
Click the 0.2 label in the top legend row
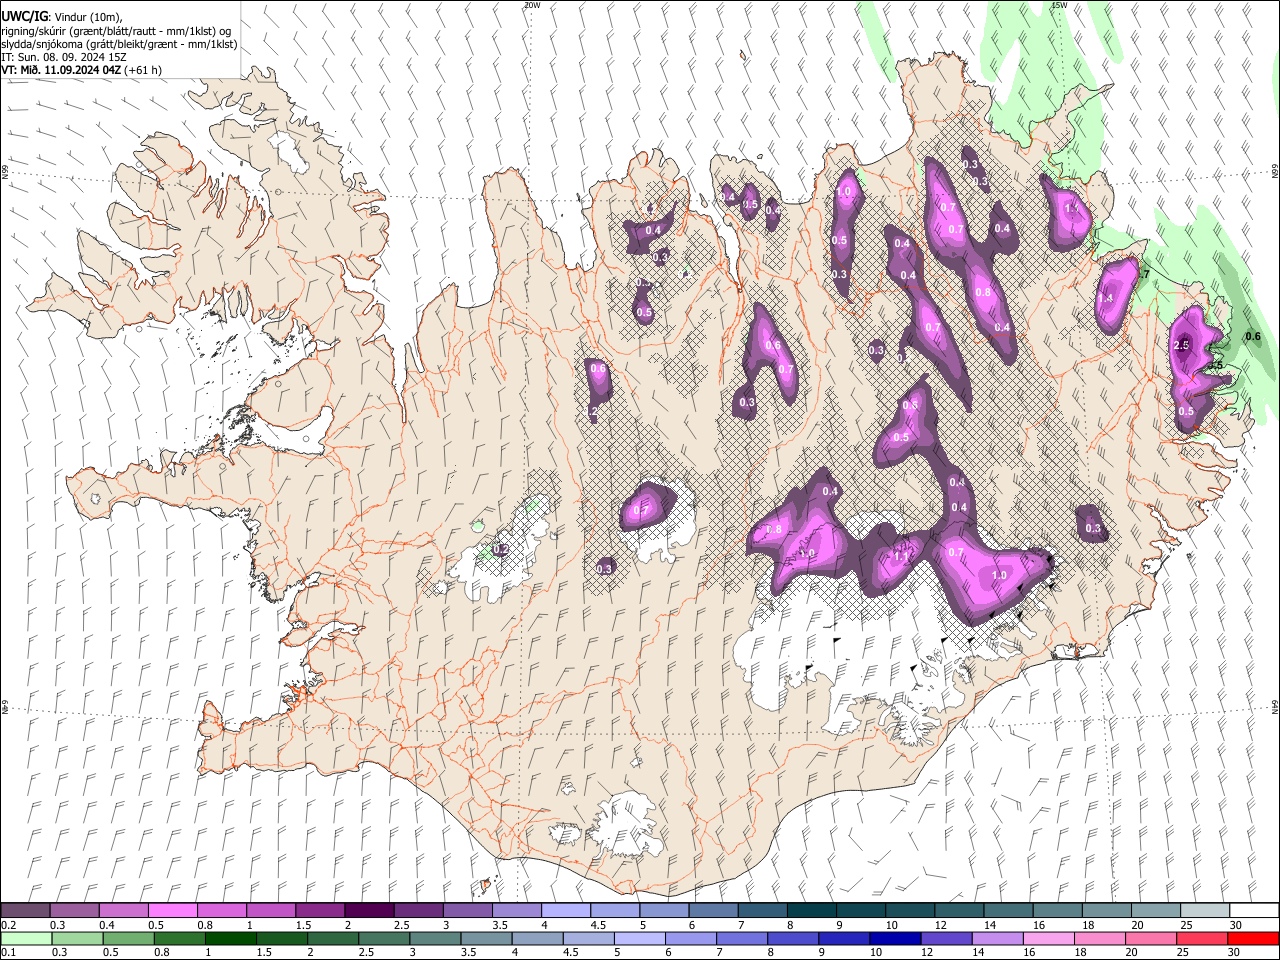tap(9, 925)
